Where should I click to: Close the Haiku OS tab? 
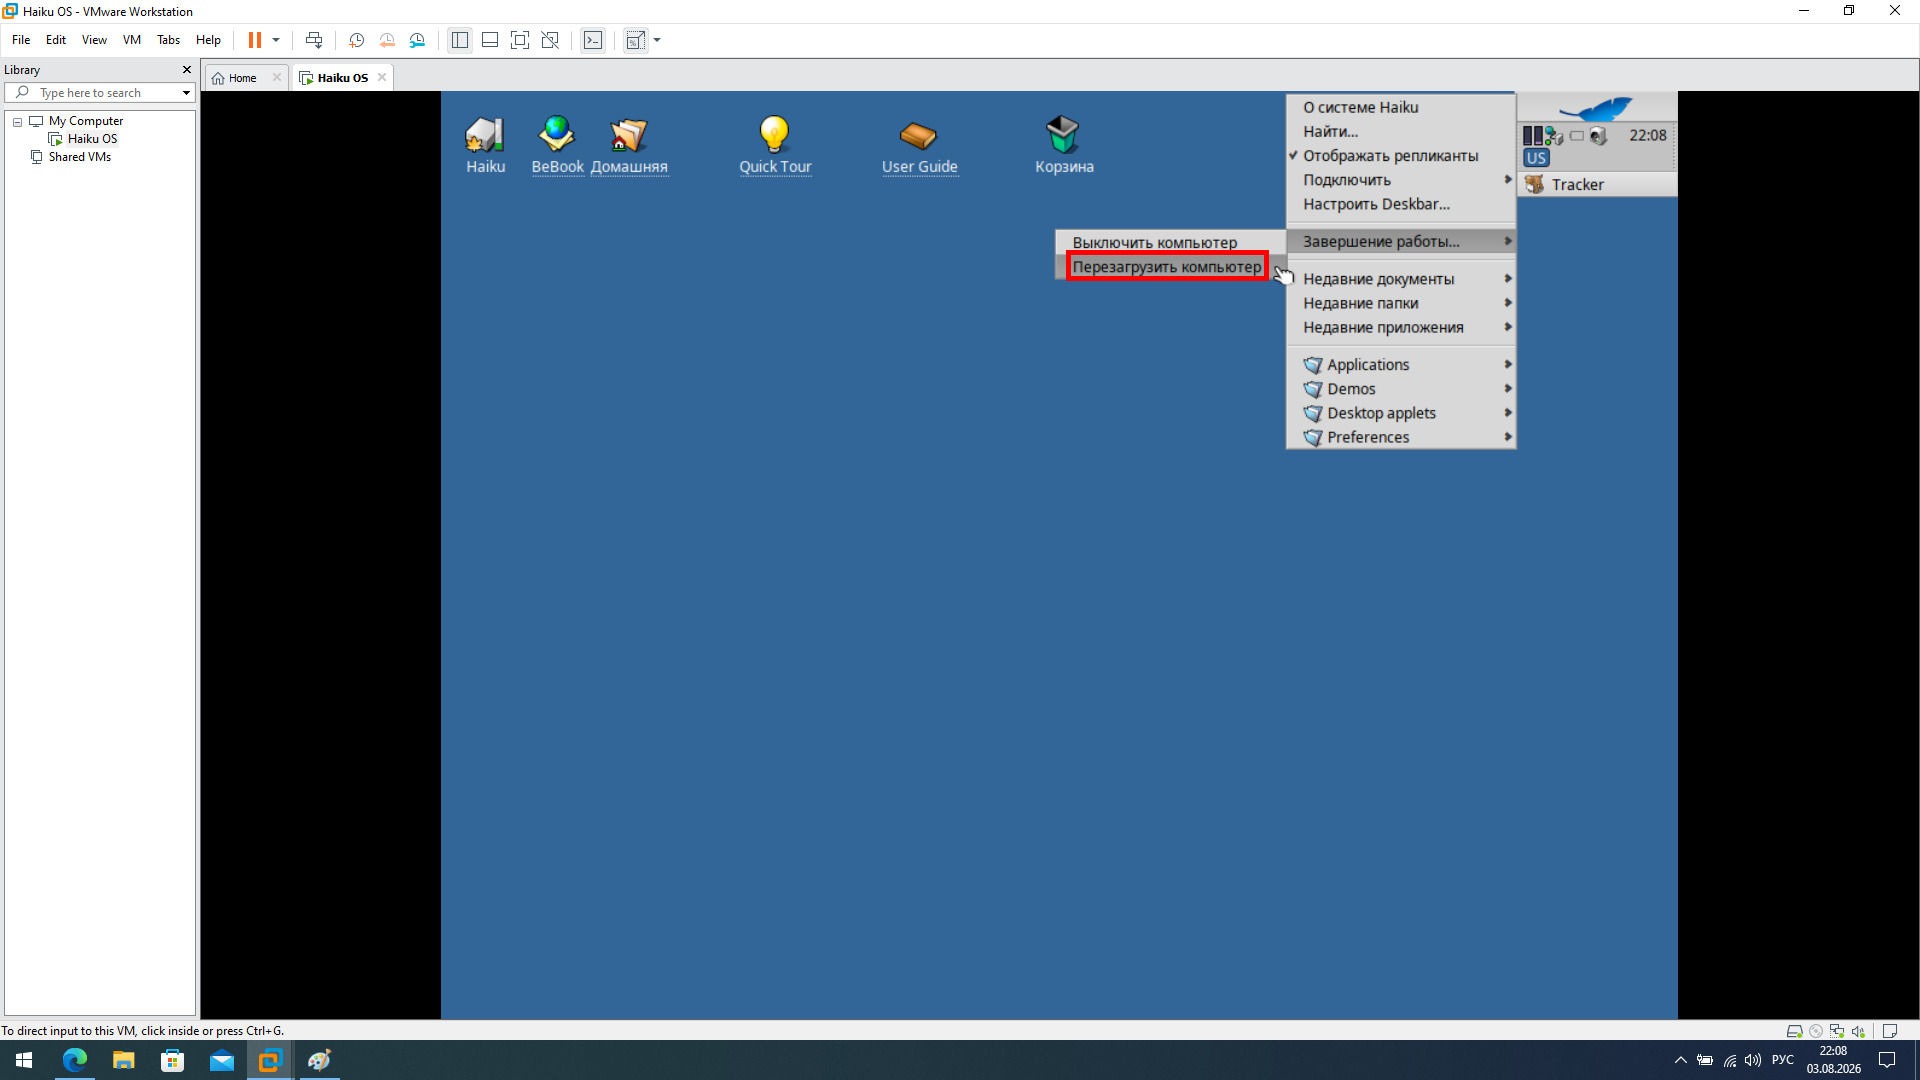382,77
